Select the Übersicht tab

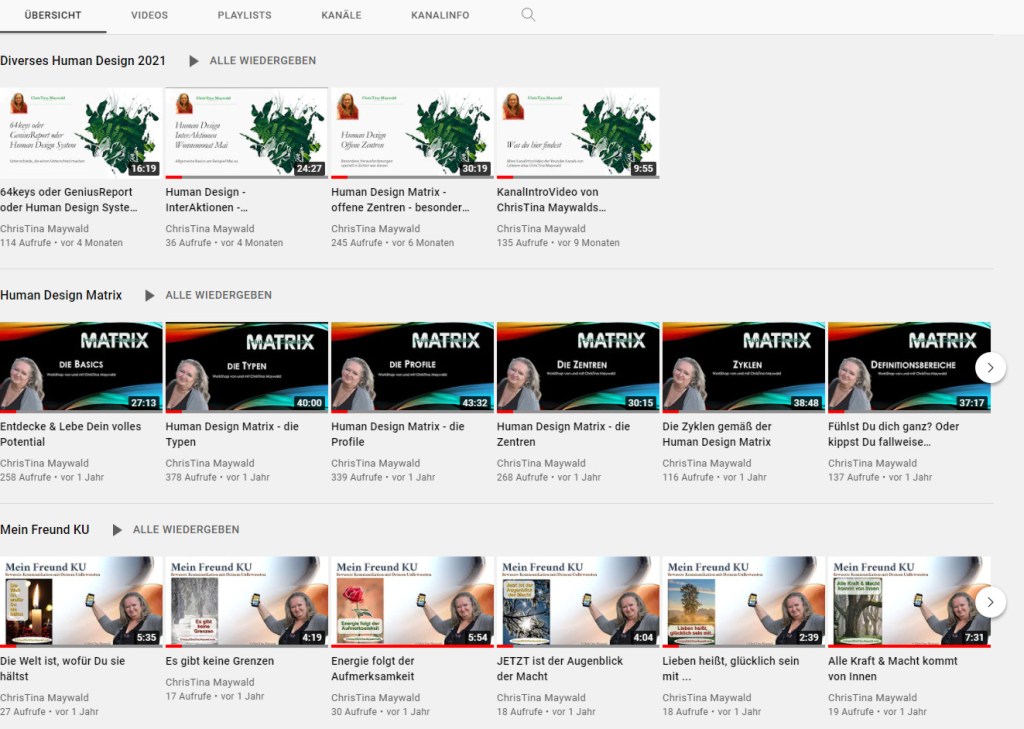53,16
